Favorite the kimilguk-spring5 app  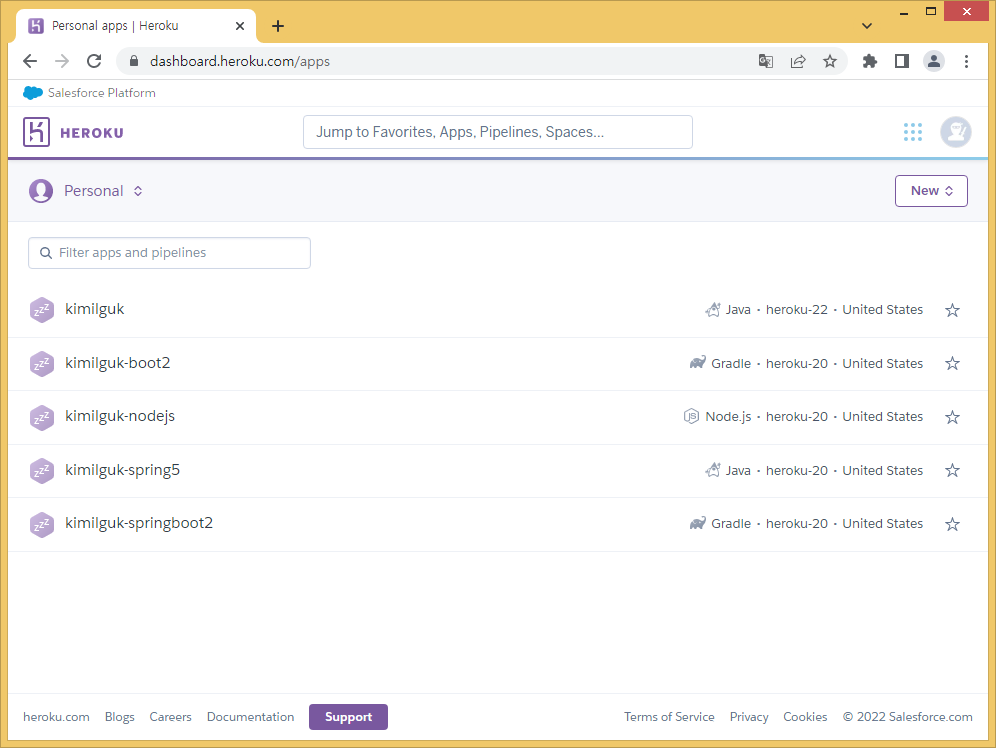tap(952, 471)
